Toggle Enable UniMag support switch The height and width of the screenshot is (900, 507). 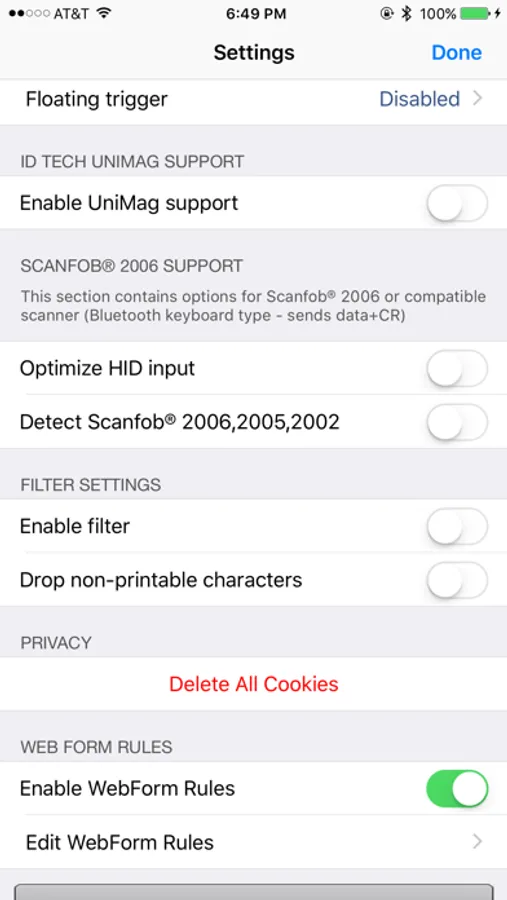point(457,203)
